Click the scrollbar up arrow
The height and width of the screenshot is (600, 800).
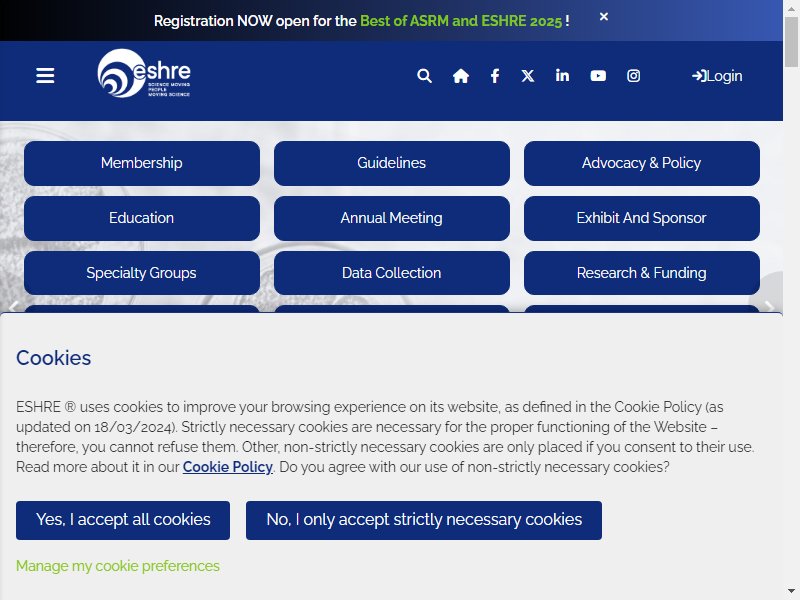pos(791,8)
